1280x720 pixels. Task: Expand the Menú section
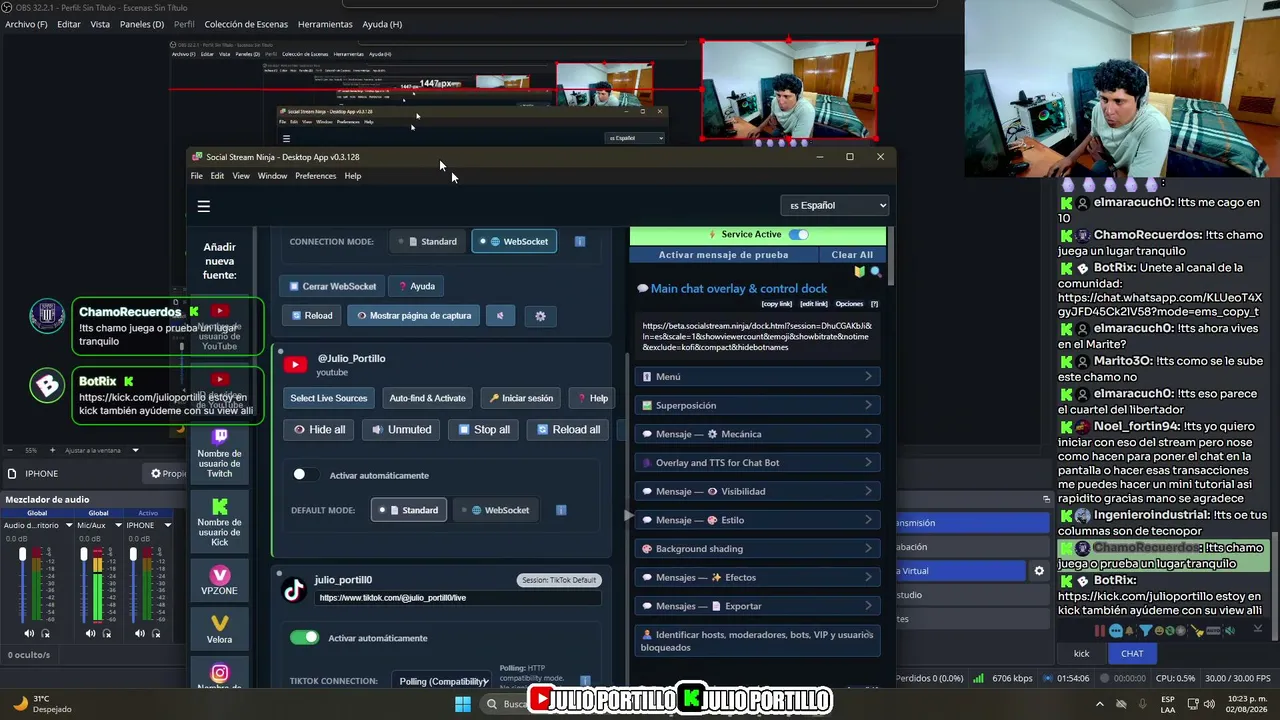pos(758,377)
